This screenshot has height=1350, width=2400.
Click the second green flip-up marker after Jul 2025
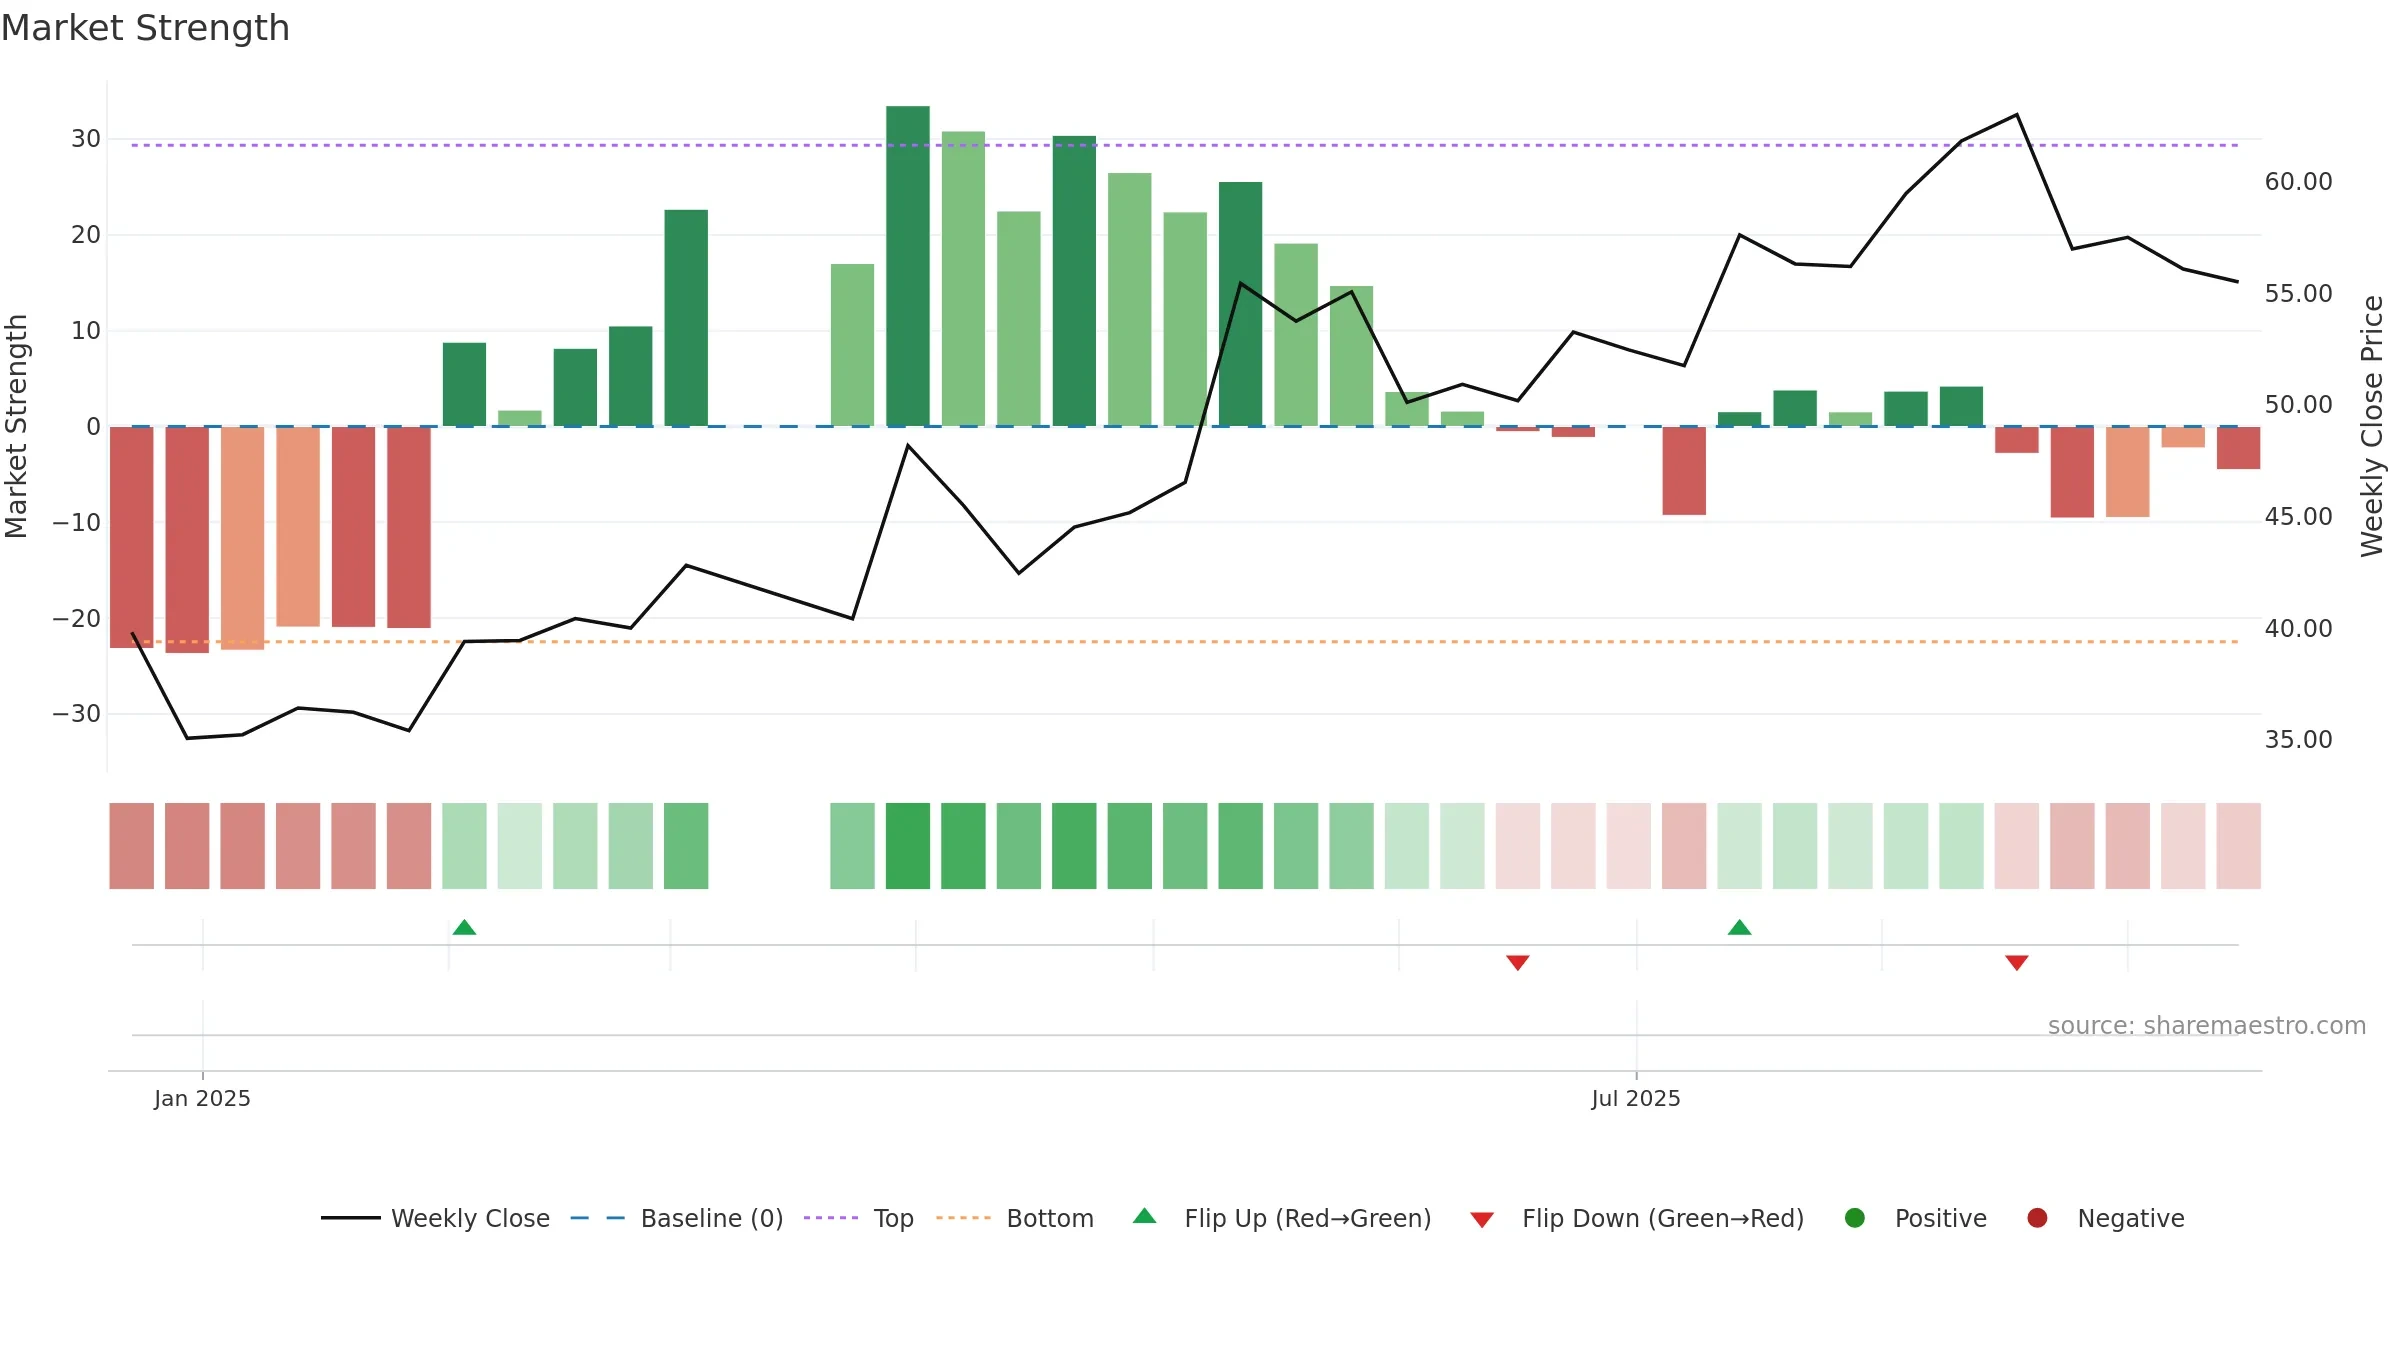pyautogui.click(x=1739, y=927)
